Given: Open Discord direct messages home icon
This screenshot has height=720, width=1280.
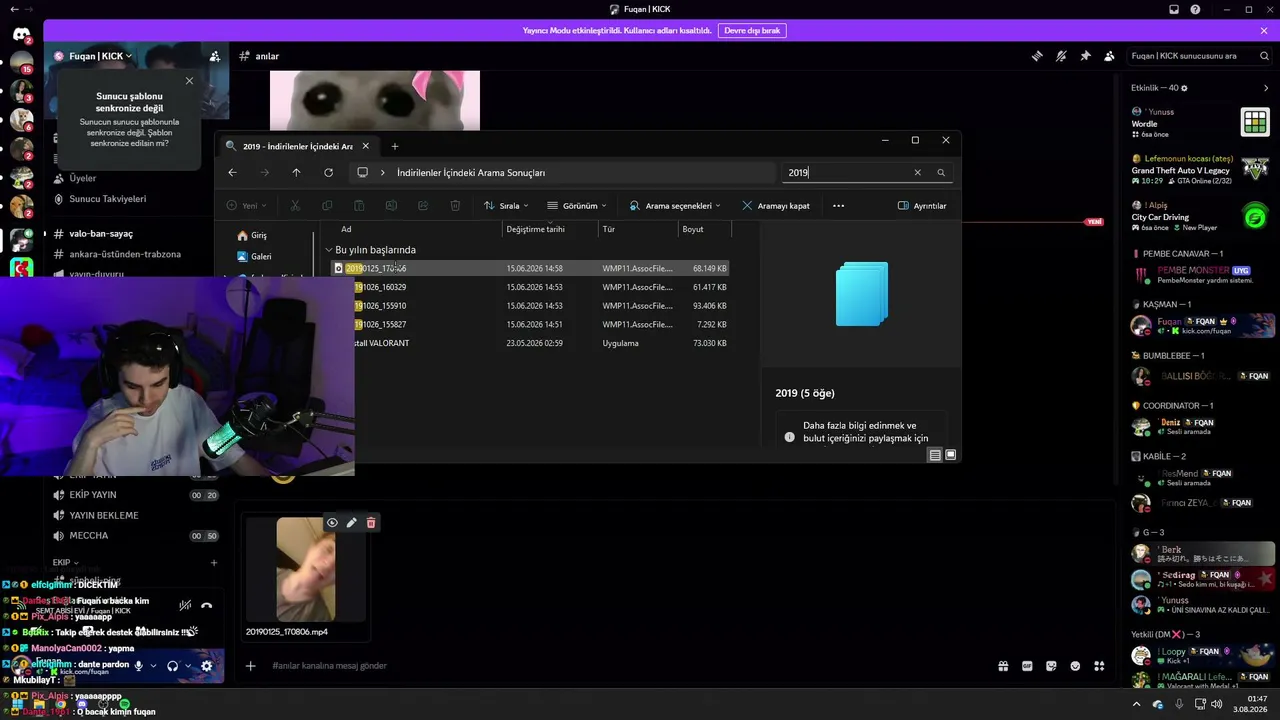Looking at the screenshot, I should (21, 35).
